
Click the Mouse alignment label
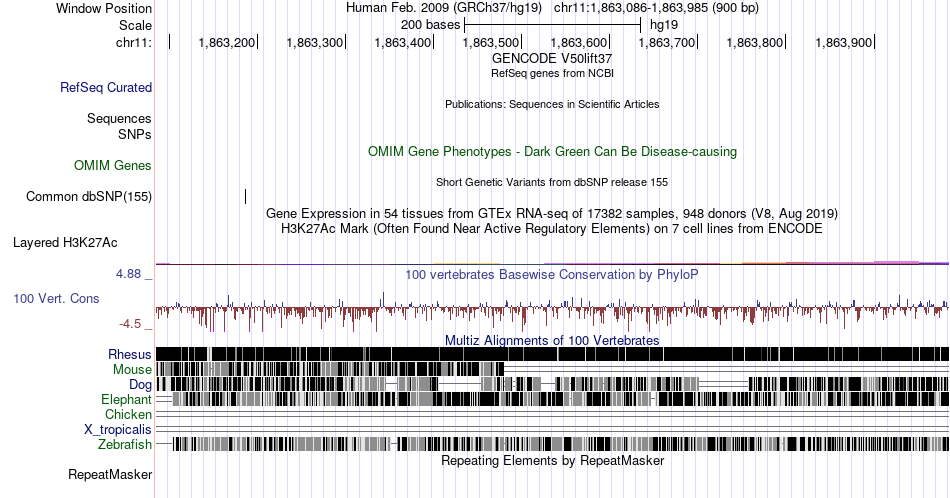point(132,370)
